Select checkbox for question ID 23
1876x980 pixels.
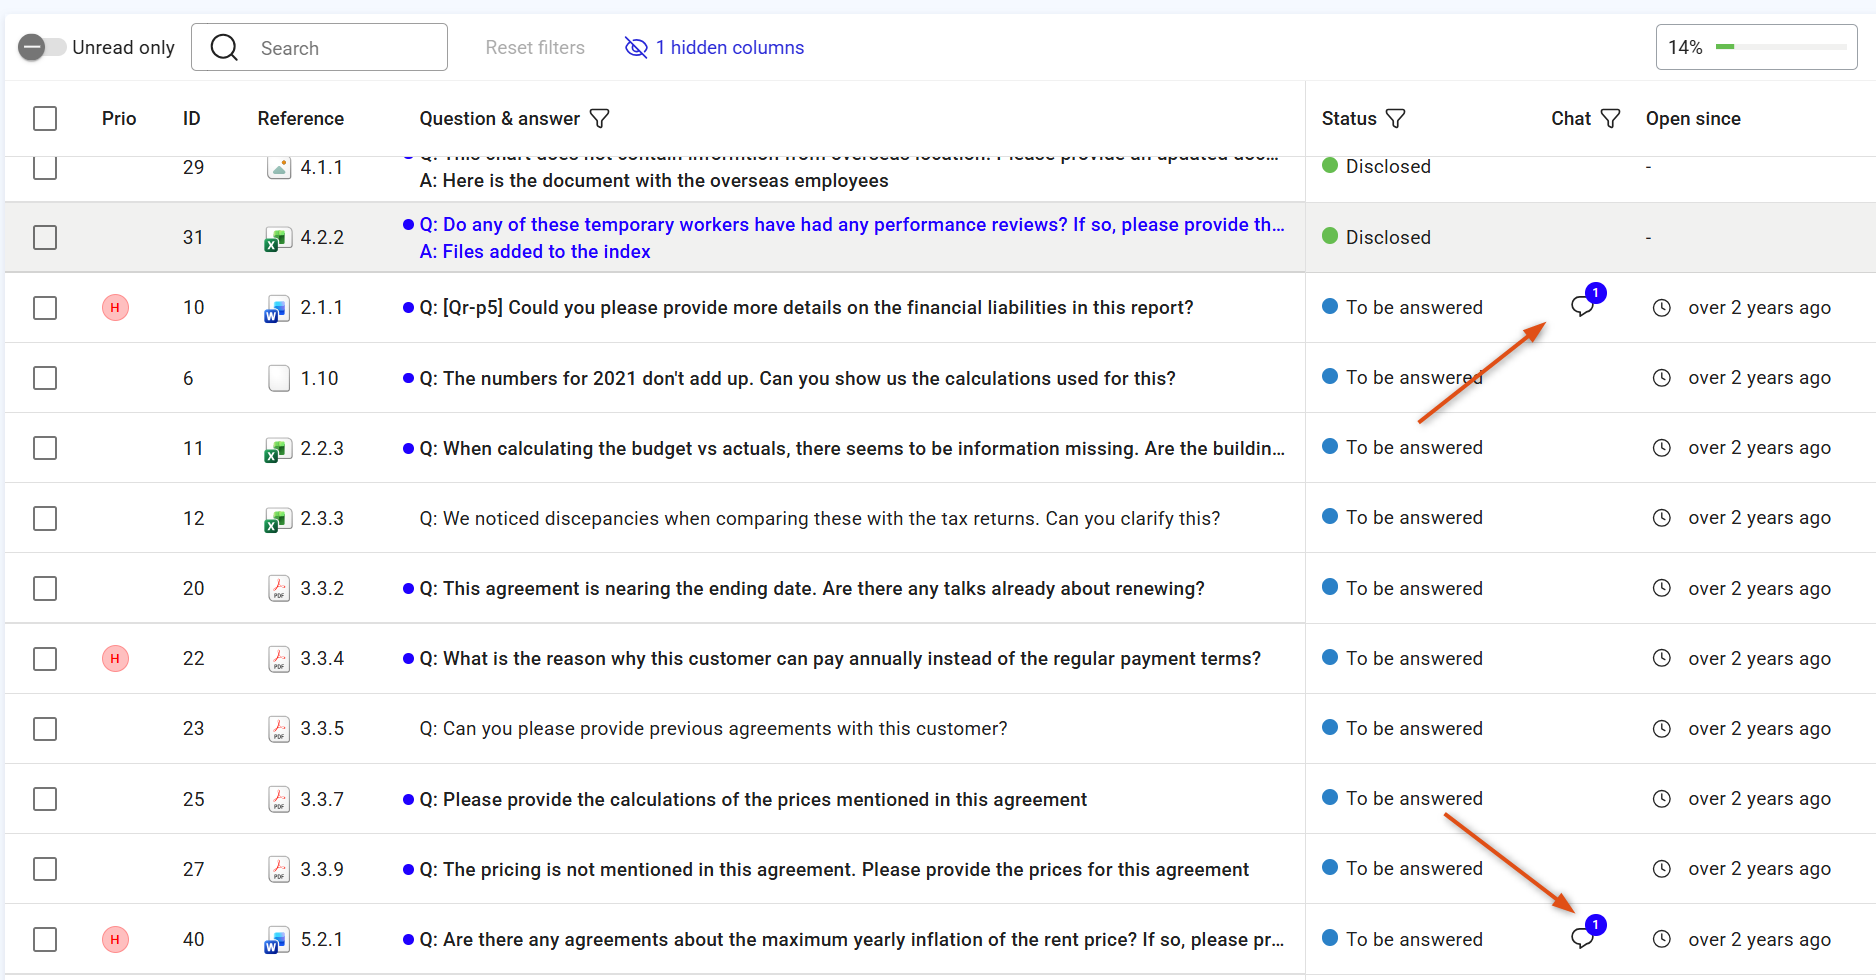pos(45,729)
